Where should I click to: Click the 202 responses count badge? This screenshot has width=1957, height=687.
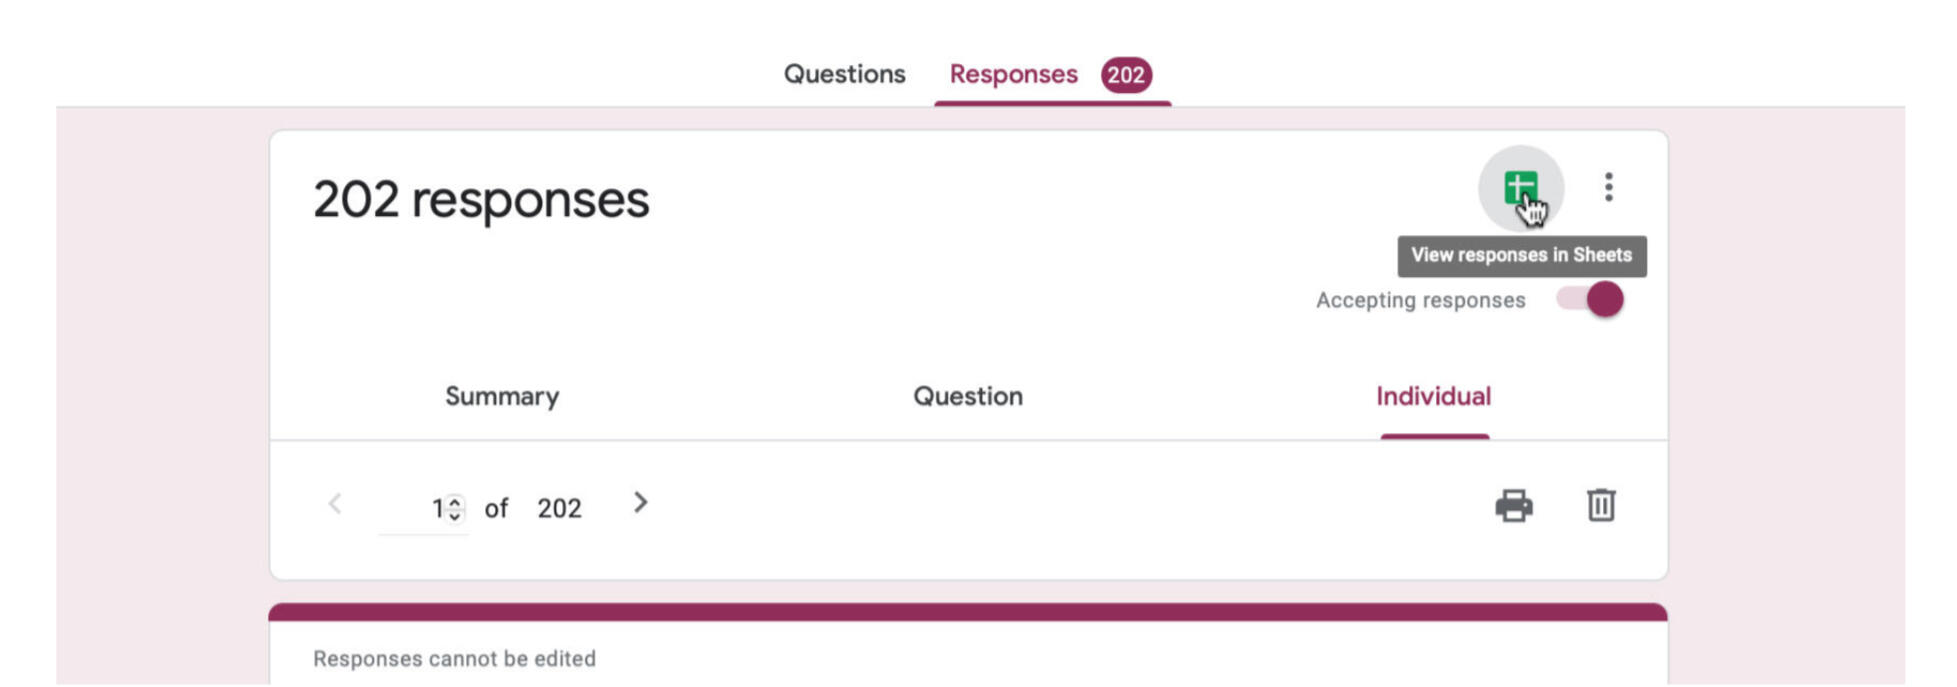(x=1126, y=75)
